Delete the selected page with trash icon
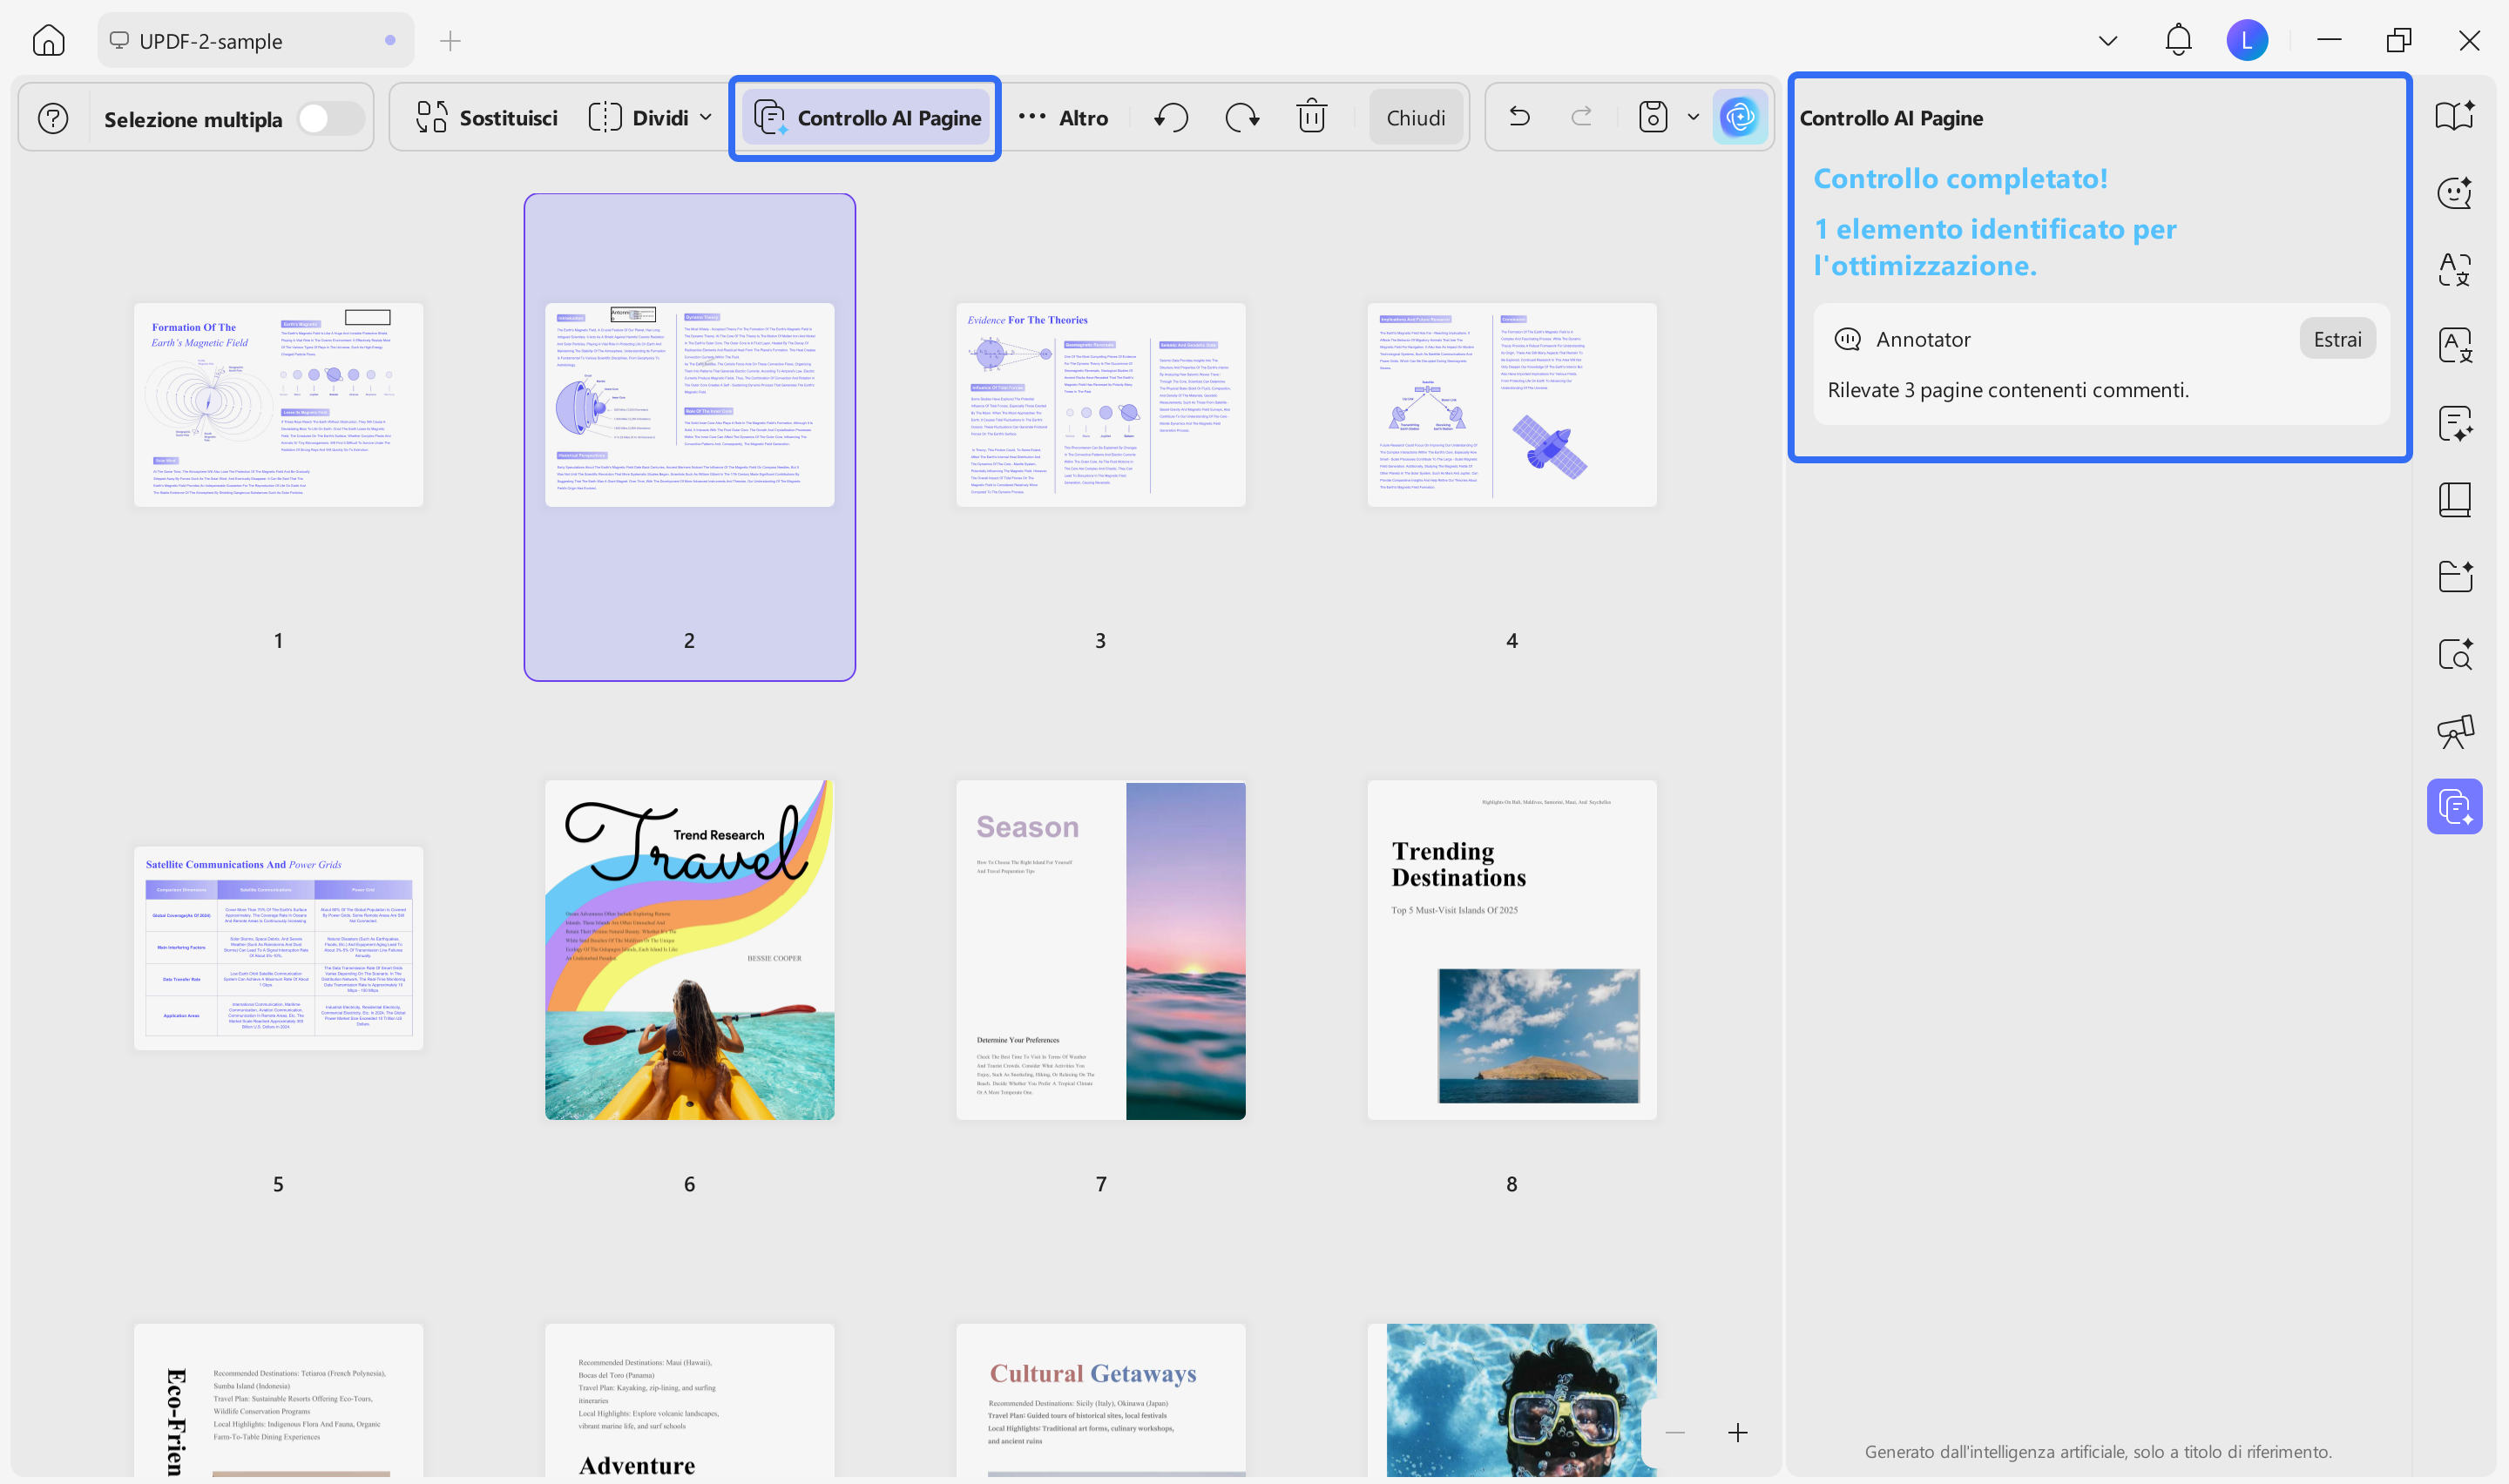 point(1311,118)
